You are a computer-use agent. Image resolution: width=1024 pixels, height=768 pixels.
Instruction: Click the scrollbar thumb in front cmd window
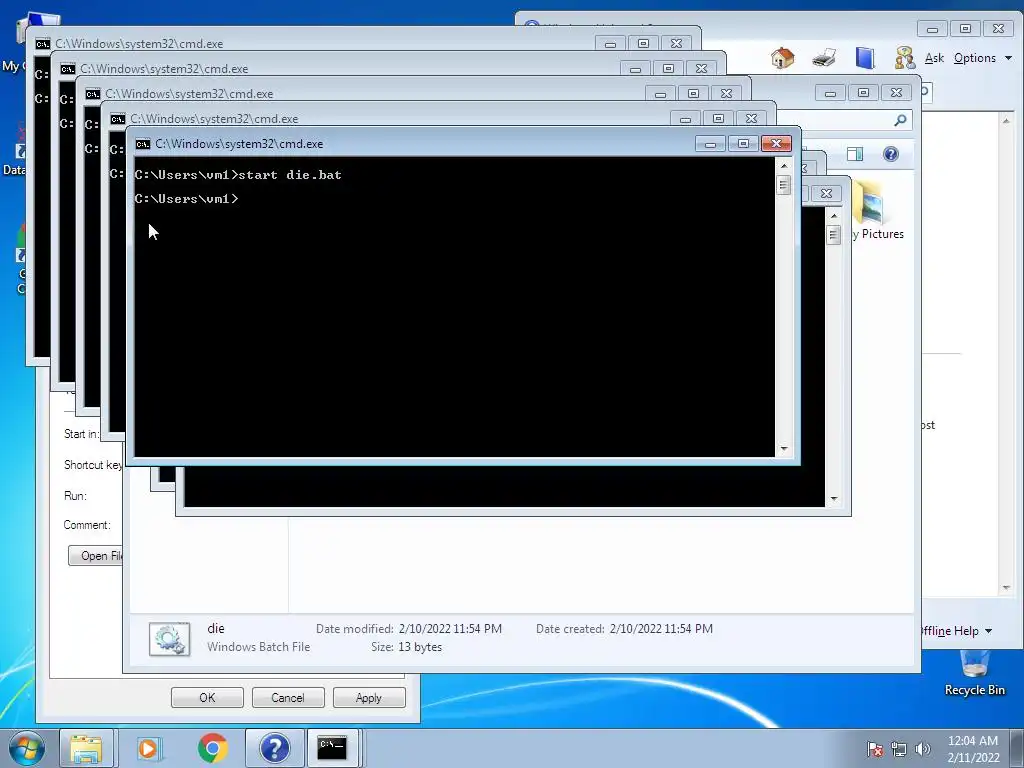tap(784, 185)
